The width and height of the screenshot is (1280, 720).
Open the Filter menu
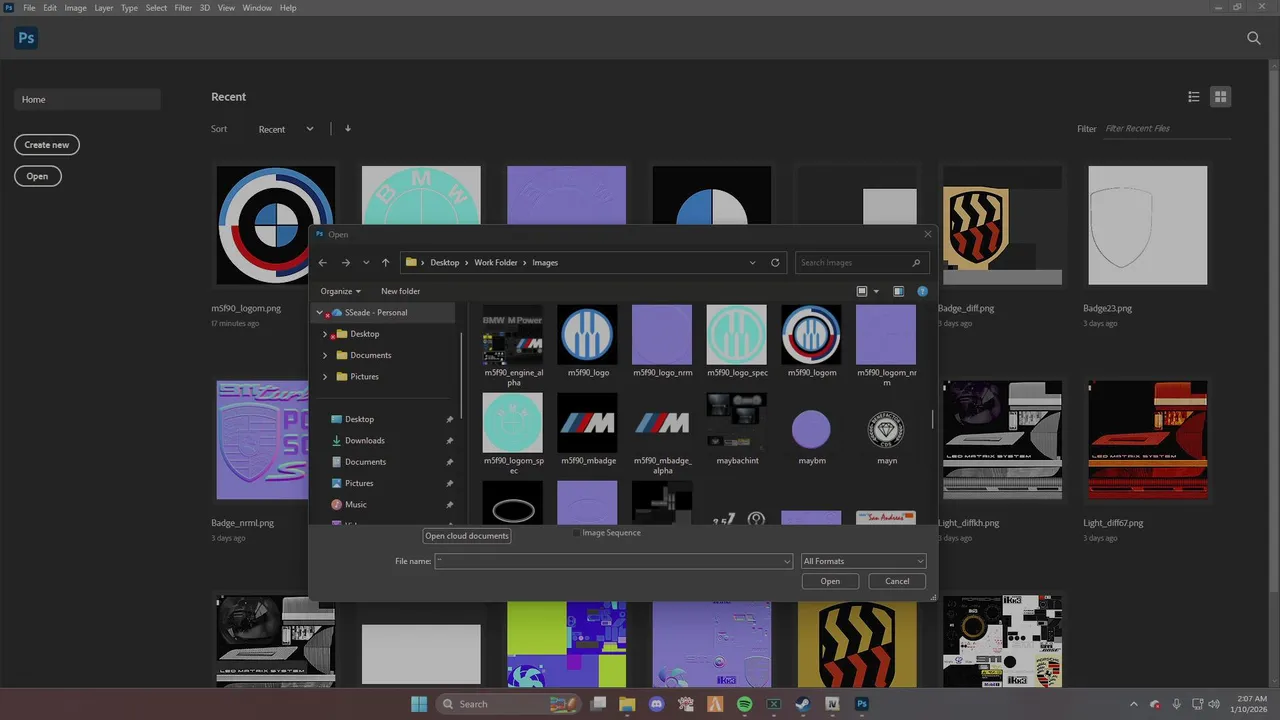(183, 8)
